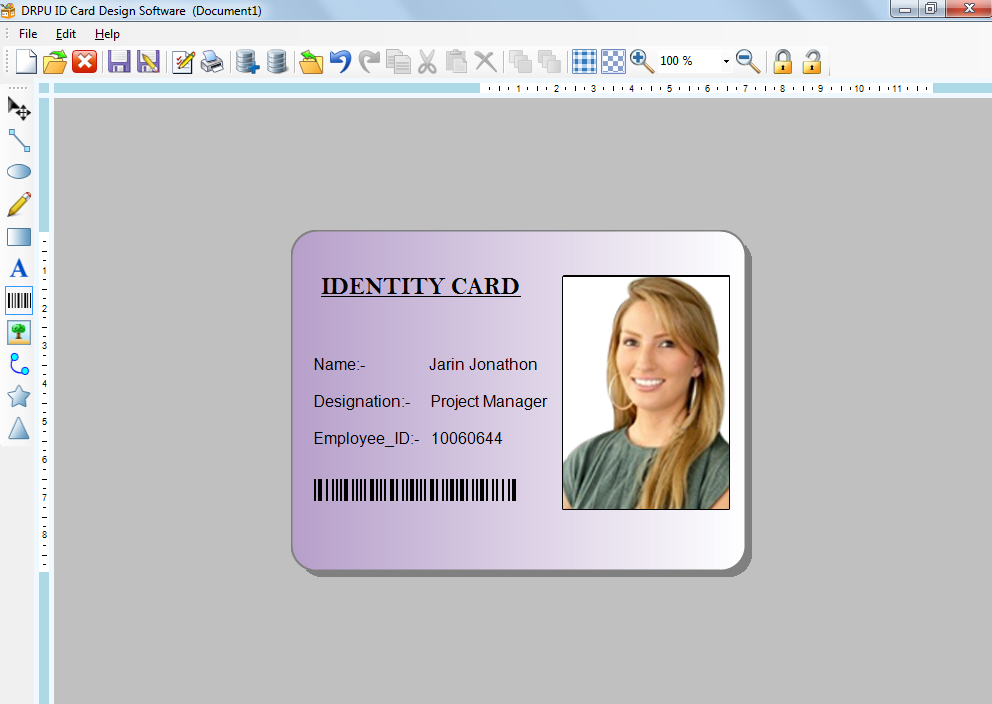
Task: Unlock objects with the open padlock icon
Action: (812, 62)
